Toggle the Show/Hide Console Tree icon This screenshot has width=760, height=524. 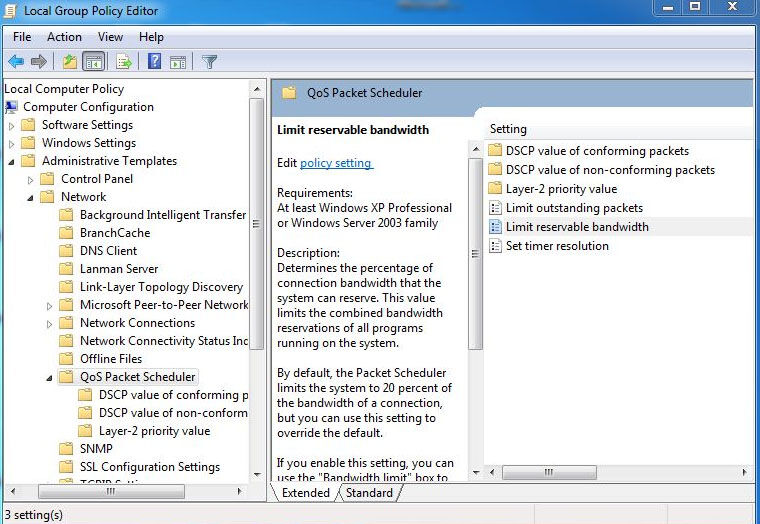[94, 62]
